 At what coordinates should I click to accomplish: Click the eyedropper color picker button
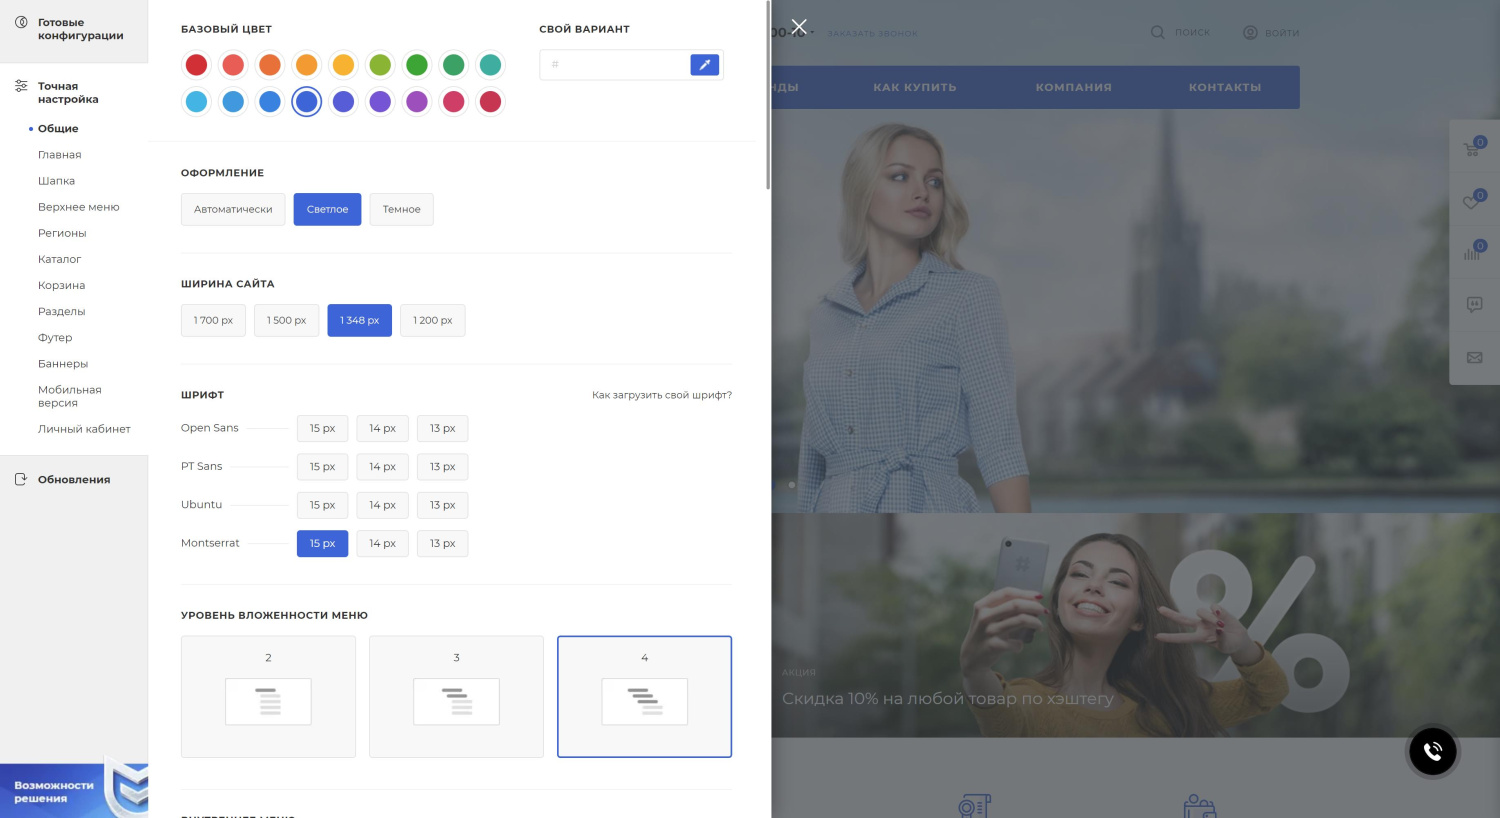[704, 65]
